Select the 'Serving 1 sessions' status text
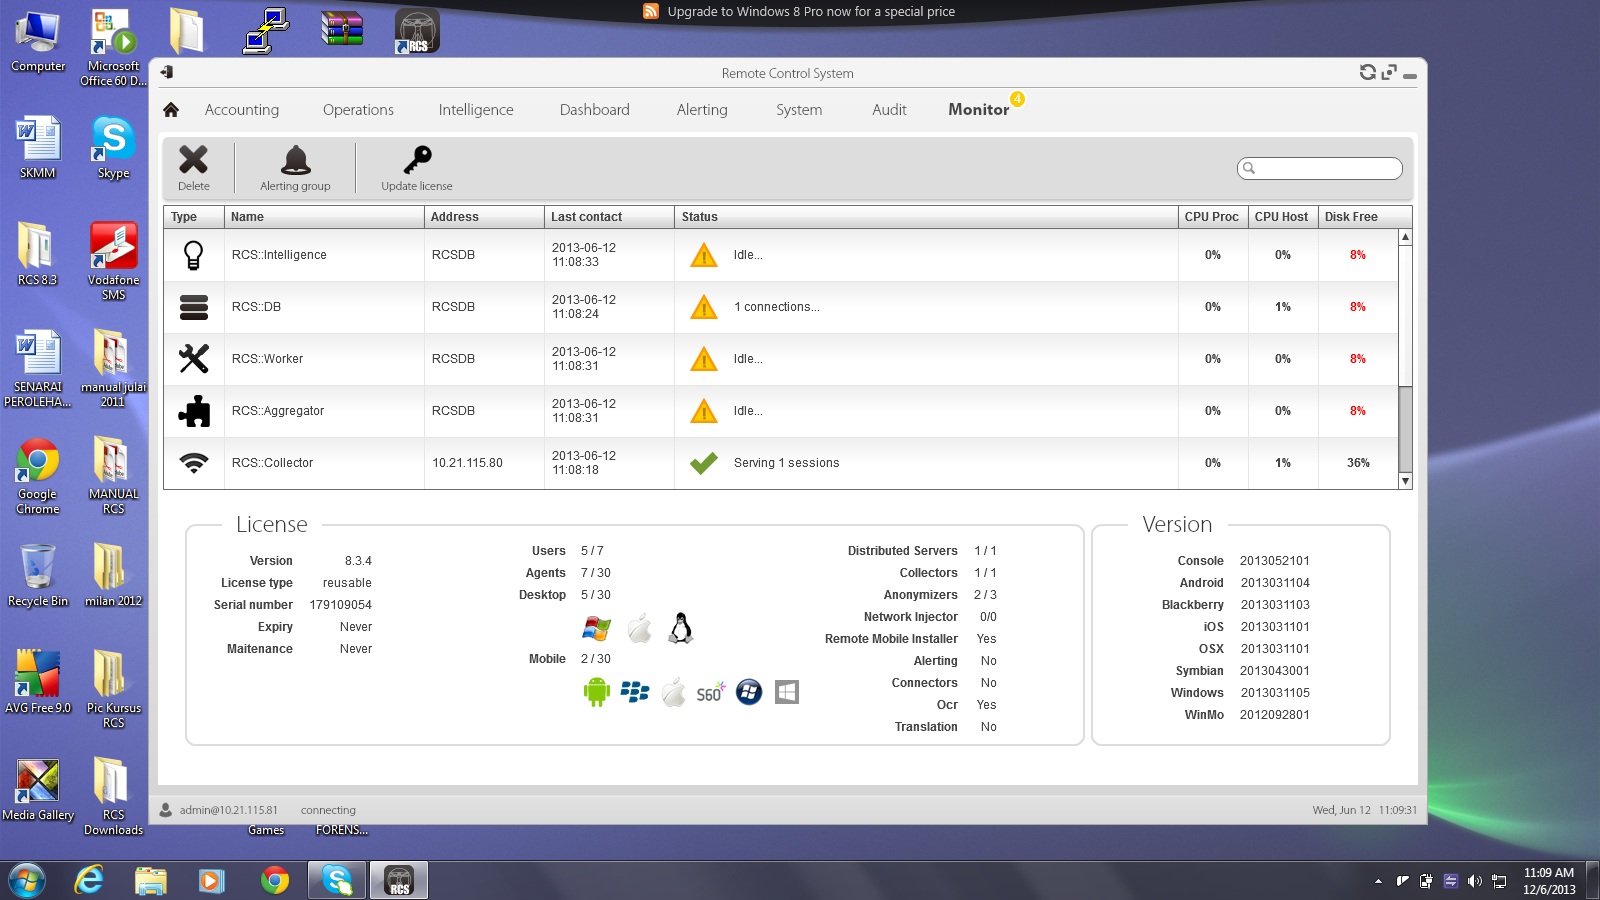 coord(786,463)
